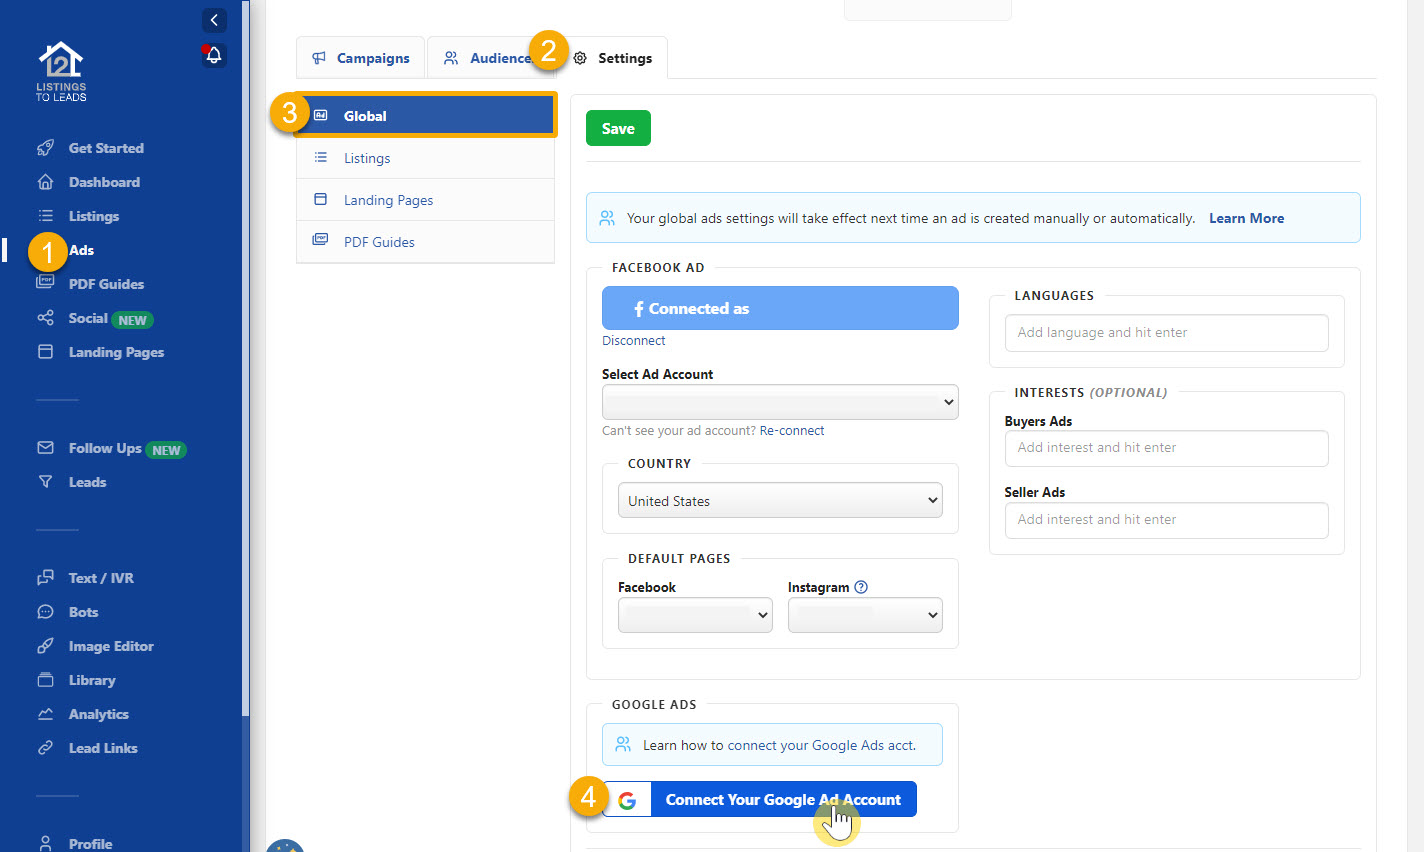Click the Dashboard home icon
Image resolution: width=1424 pixels, height=852 pixels.
click(x=45, y=182)
